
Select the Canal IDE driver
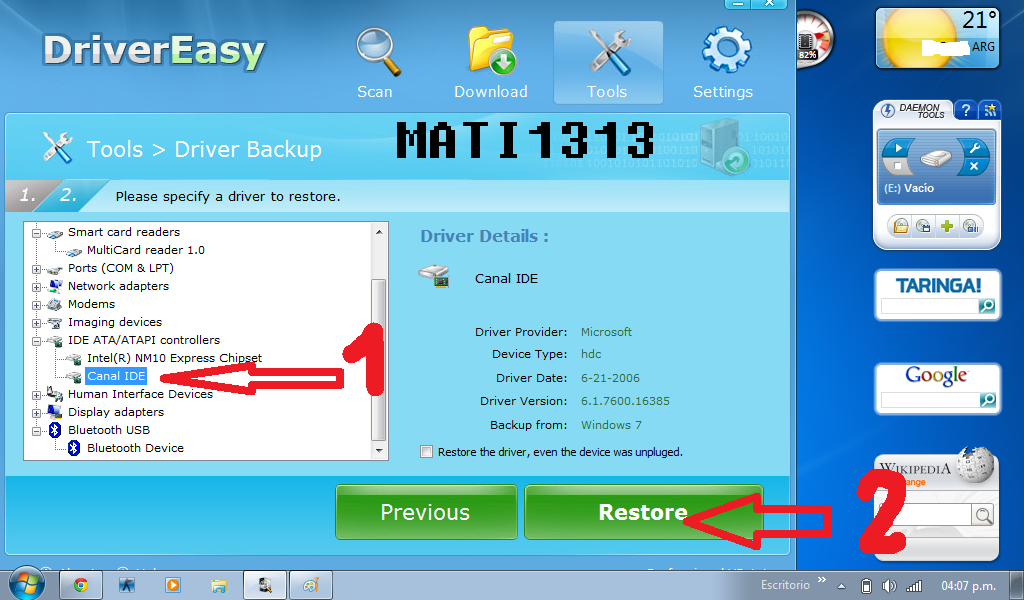pyautogui.click(x=116, y=376)
